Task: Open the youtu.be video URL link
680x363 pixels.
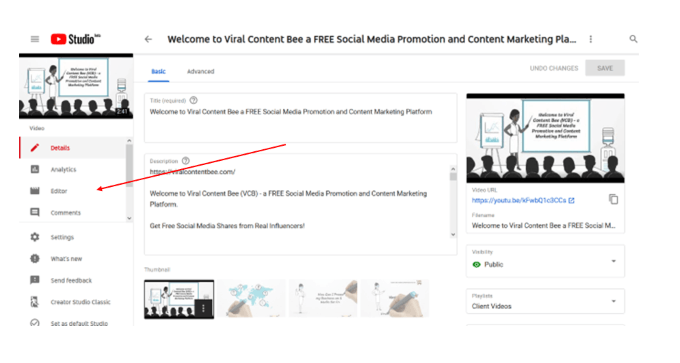Action: click(519, 200)
